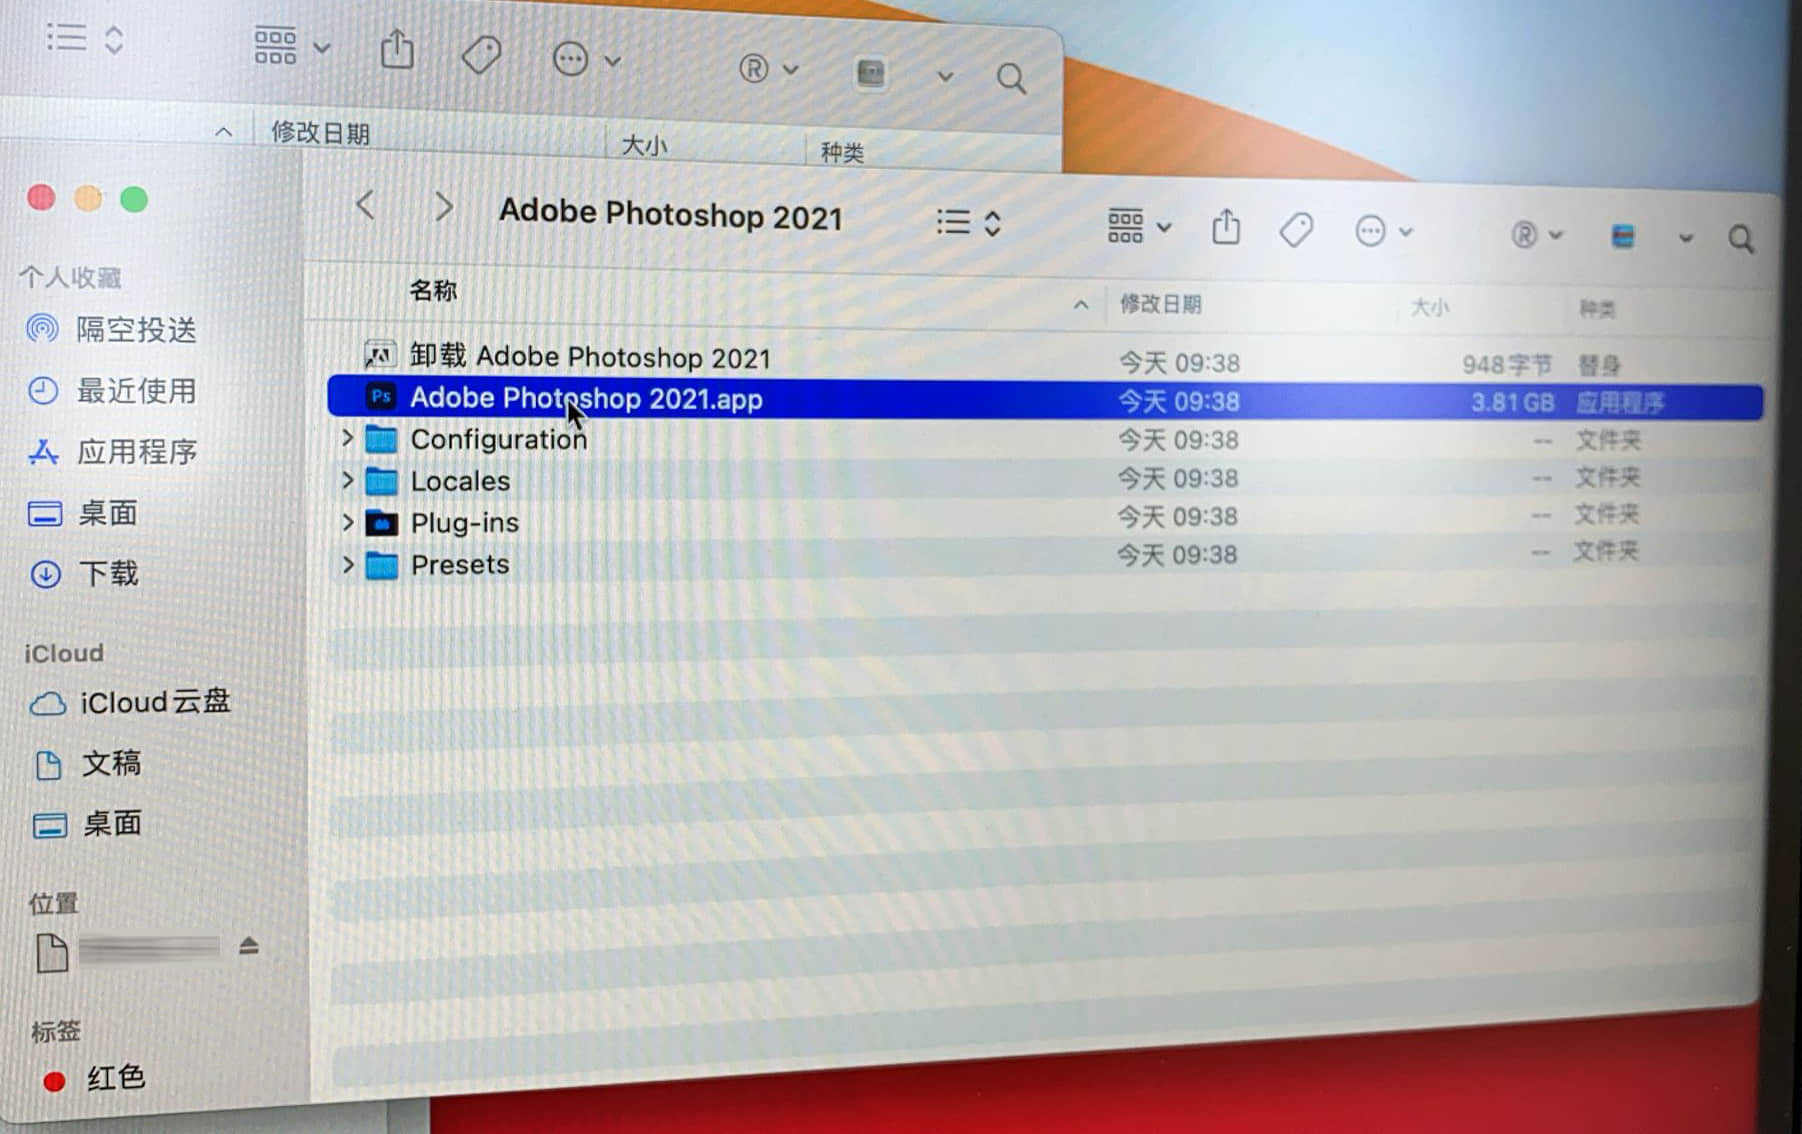Select the Locales folder row
Image resolution: width=1802 pixels, height=1134 pixels.
pyautogui.click(x=1044, y=480)
